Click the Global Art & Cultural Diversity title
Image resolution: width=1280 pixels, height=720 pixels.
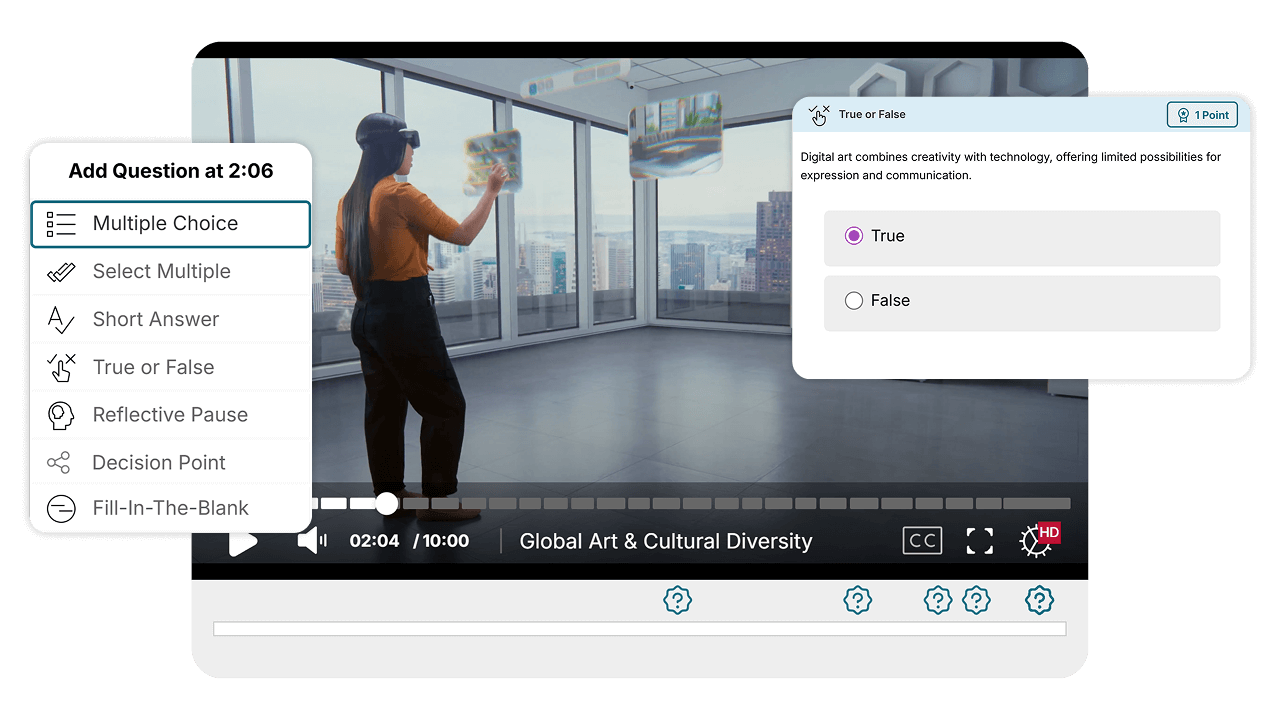click(665, 541)
